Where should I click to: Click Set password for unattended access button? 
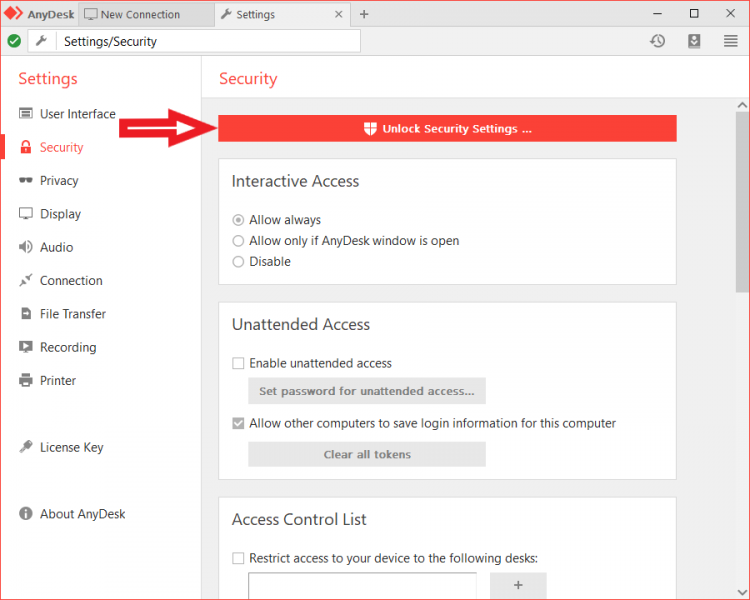(367, 391)
